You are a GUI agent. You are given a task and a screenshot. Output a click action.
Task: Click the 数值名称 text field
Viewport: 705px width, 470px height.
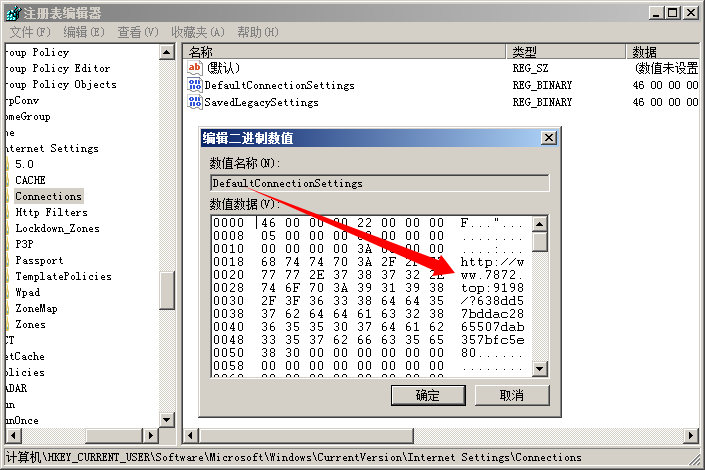click(x=379, y=183)
